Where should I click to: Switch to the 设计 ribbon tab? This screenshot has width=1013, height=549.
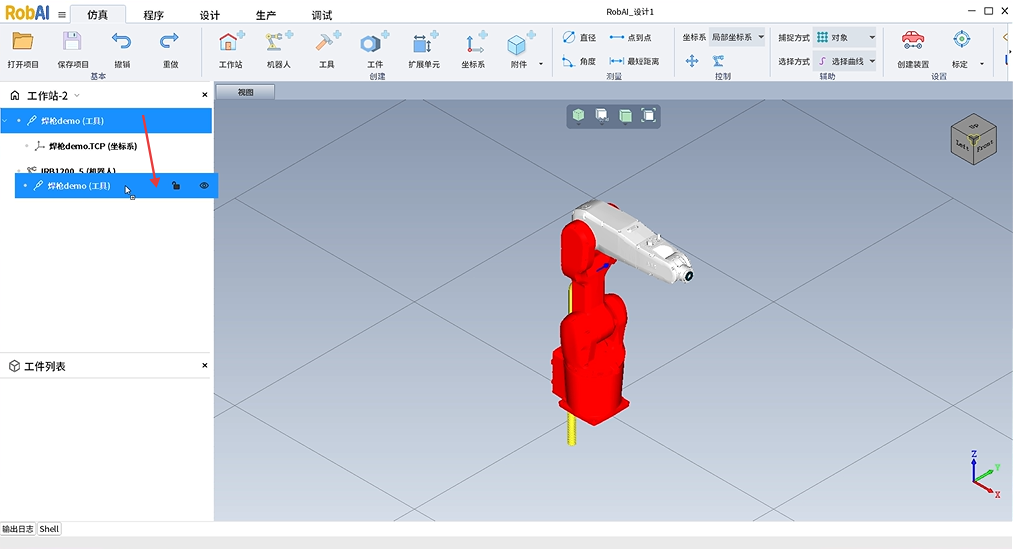pos(209,15)
